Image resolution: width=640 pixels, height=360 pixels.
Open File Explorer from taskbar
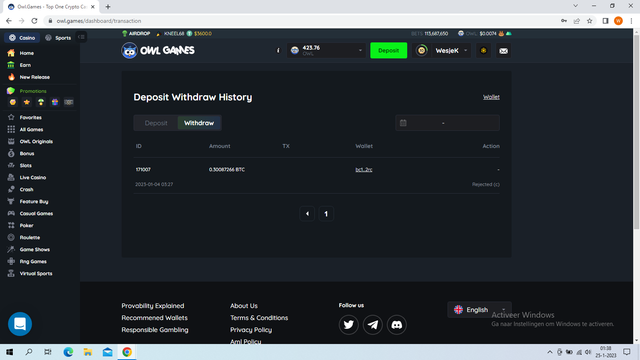click(x=88, y=352)
